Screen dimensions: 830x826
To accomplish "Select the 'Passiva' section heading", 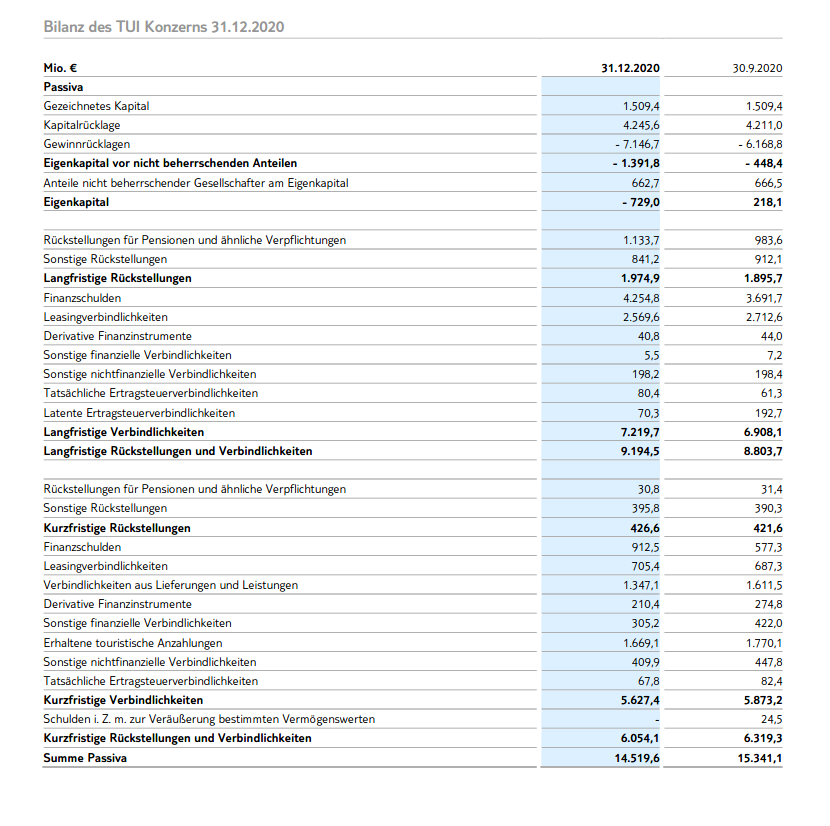I will (63, 87).
